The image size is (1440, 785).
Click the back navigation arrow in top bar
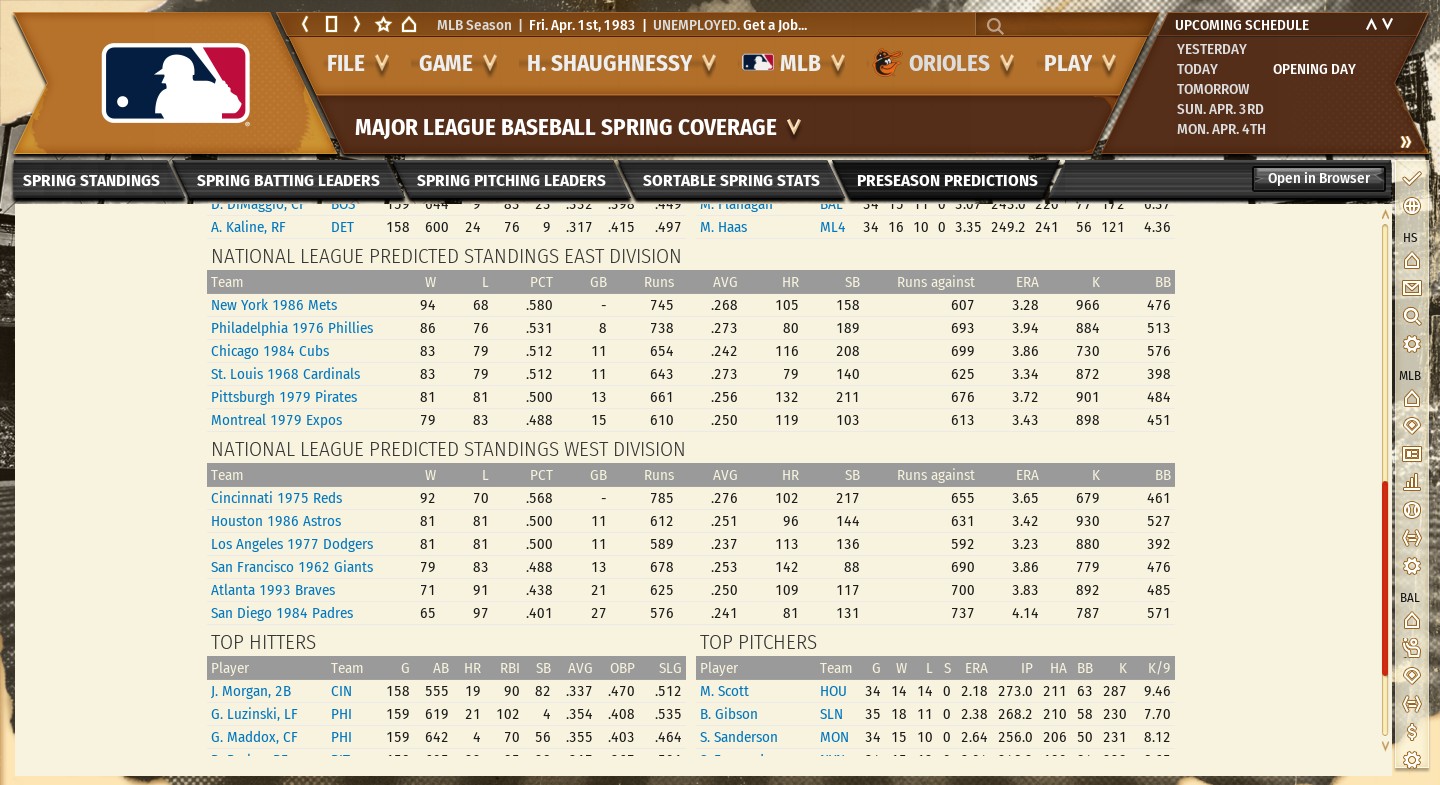coord(306,25)
